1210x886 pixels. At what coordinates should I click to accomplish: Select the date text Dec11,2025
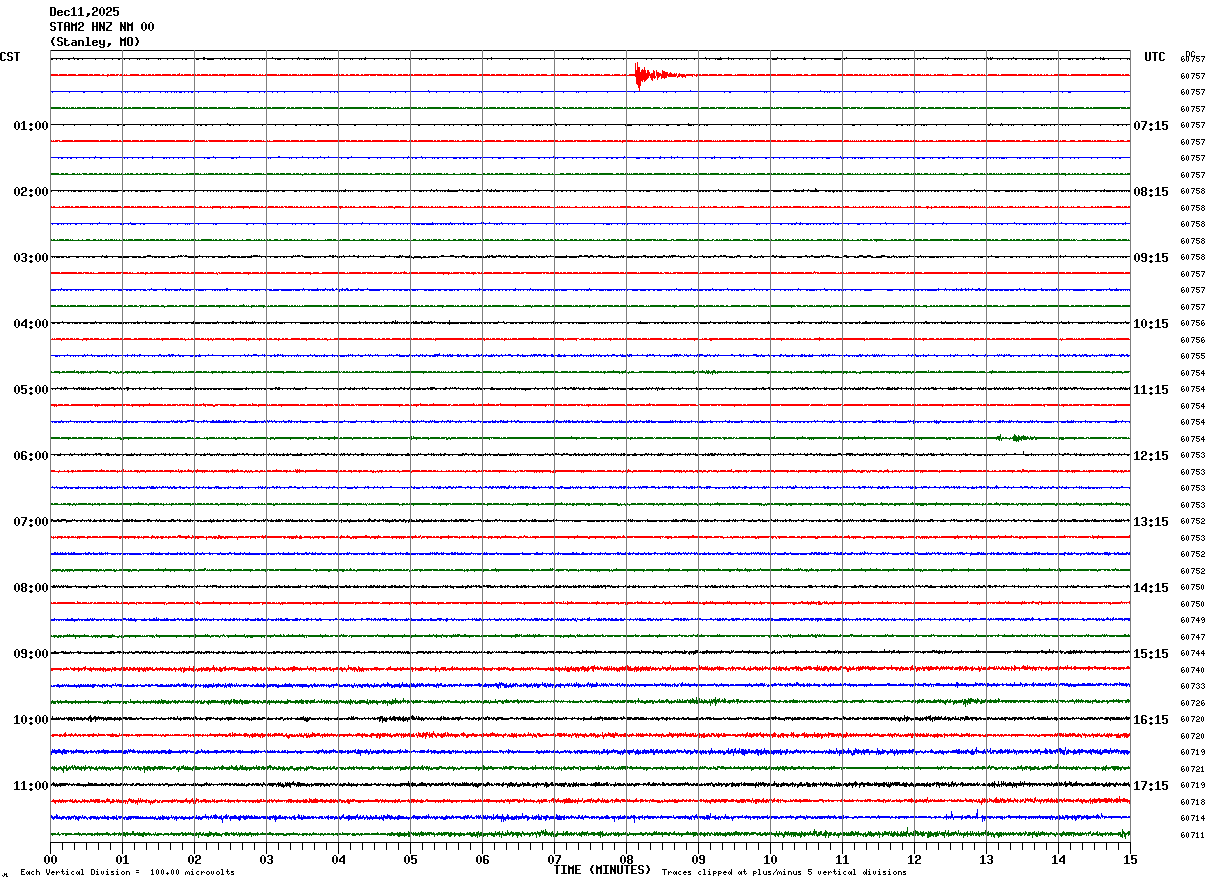click(84, 12)
